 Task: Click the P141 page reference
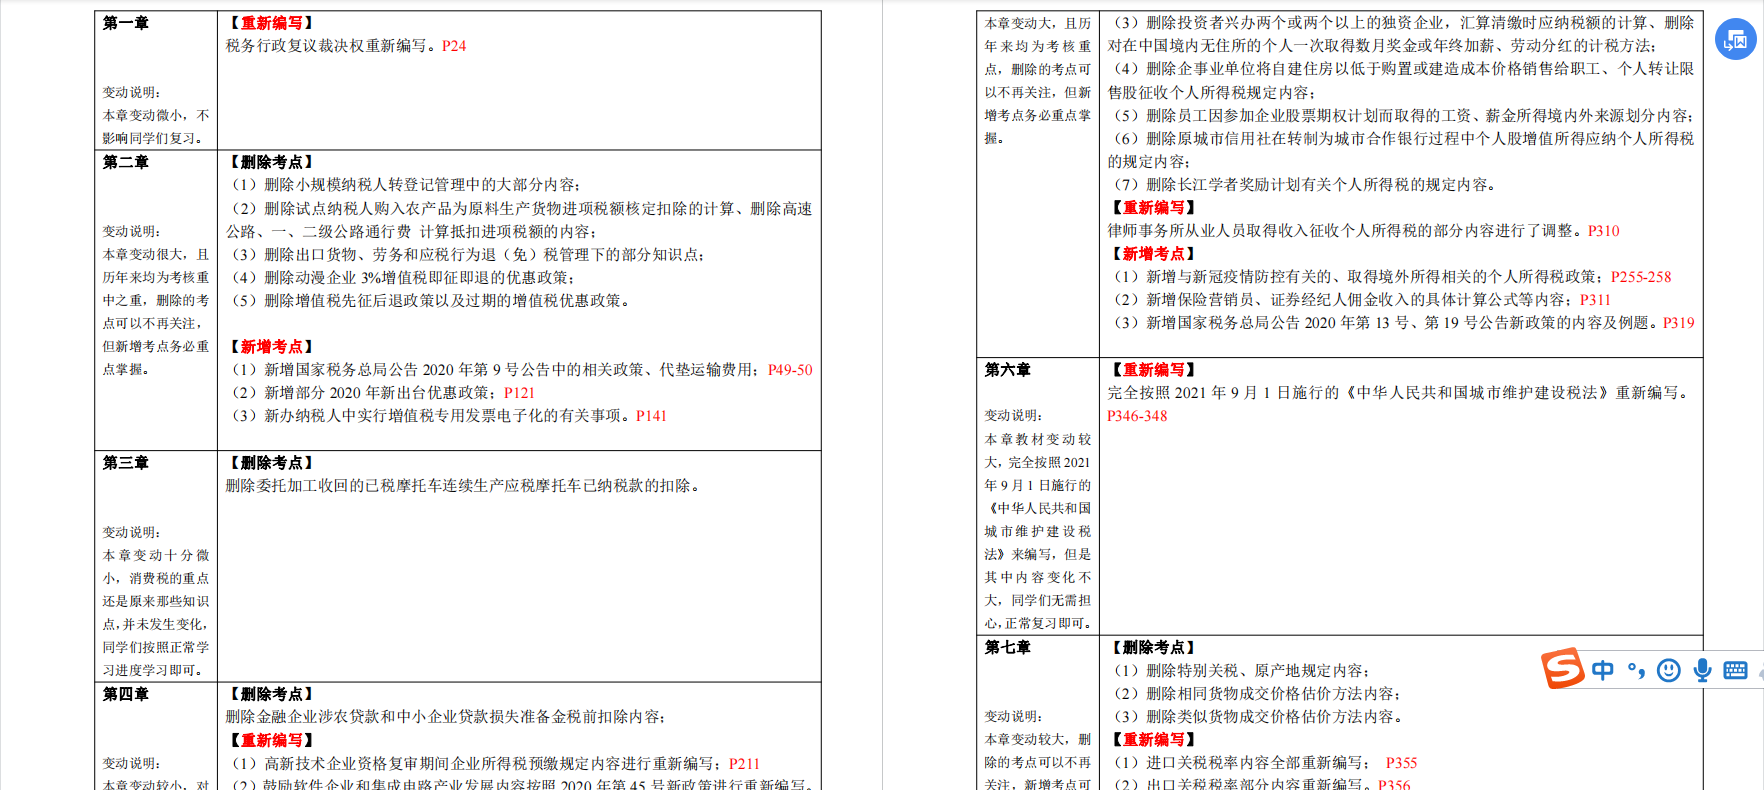click(651, 416)
